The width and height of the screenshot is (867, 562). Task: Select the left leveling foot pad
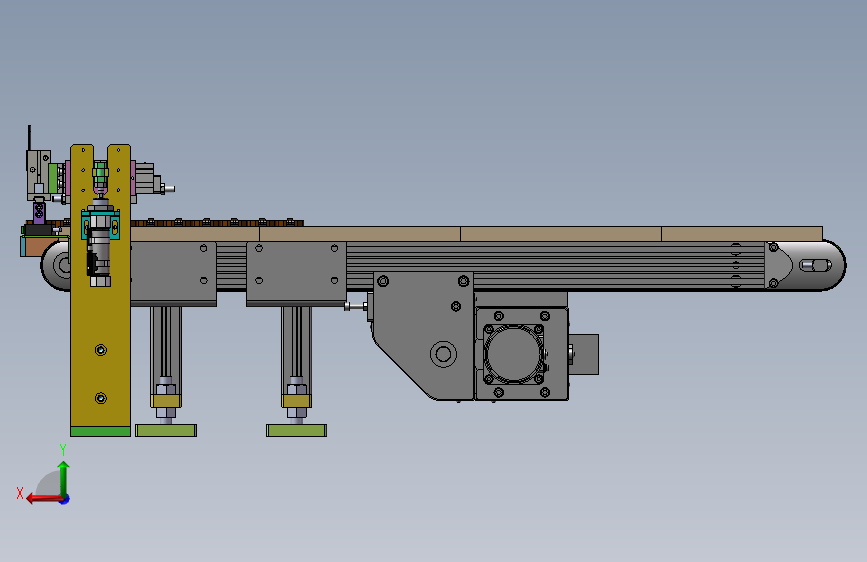click(166, 430)
